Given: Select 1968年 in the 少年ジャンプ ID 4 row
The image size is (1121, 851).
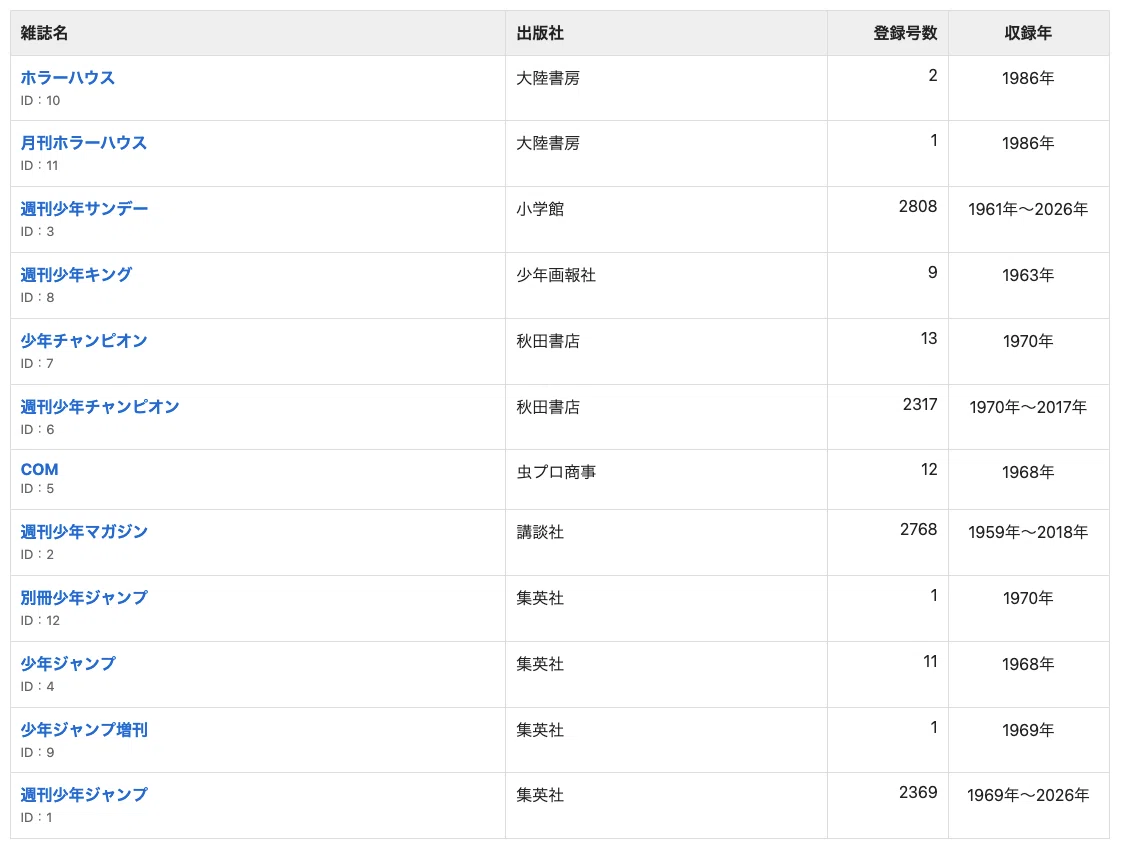Looking at the screenshot, I should point(1028,664).
